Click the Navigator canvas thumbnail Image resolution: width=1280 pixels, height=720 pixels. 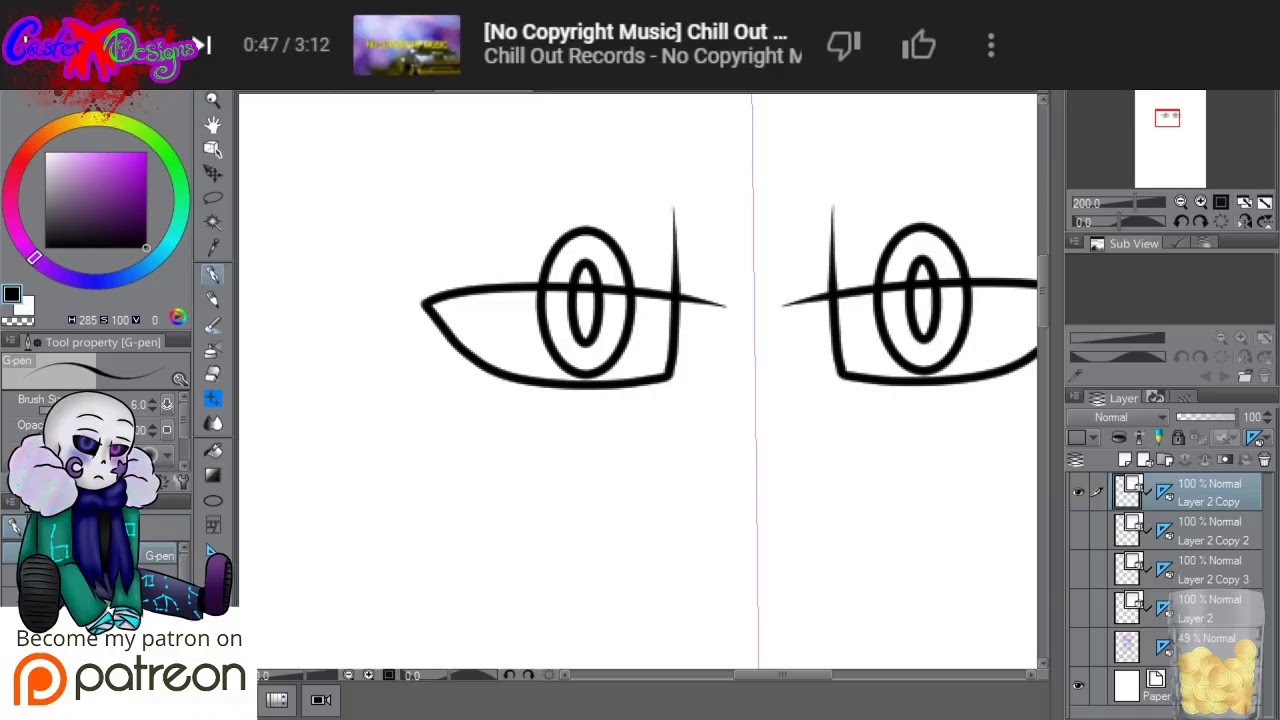(x=1170, y=139)
